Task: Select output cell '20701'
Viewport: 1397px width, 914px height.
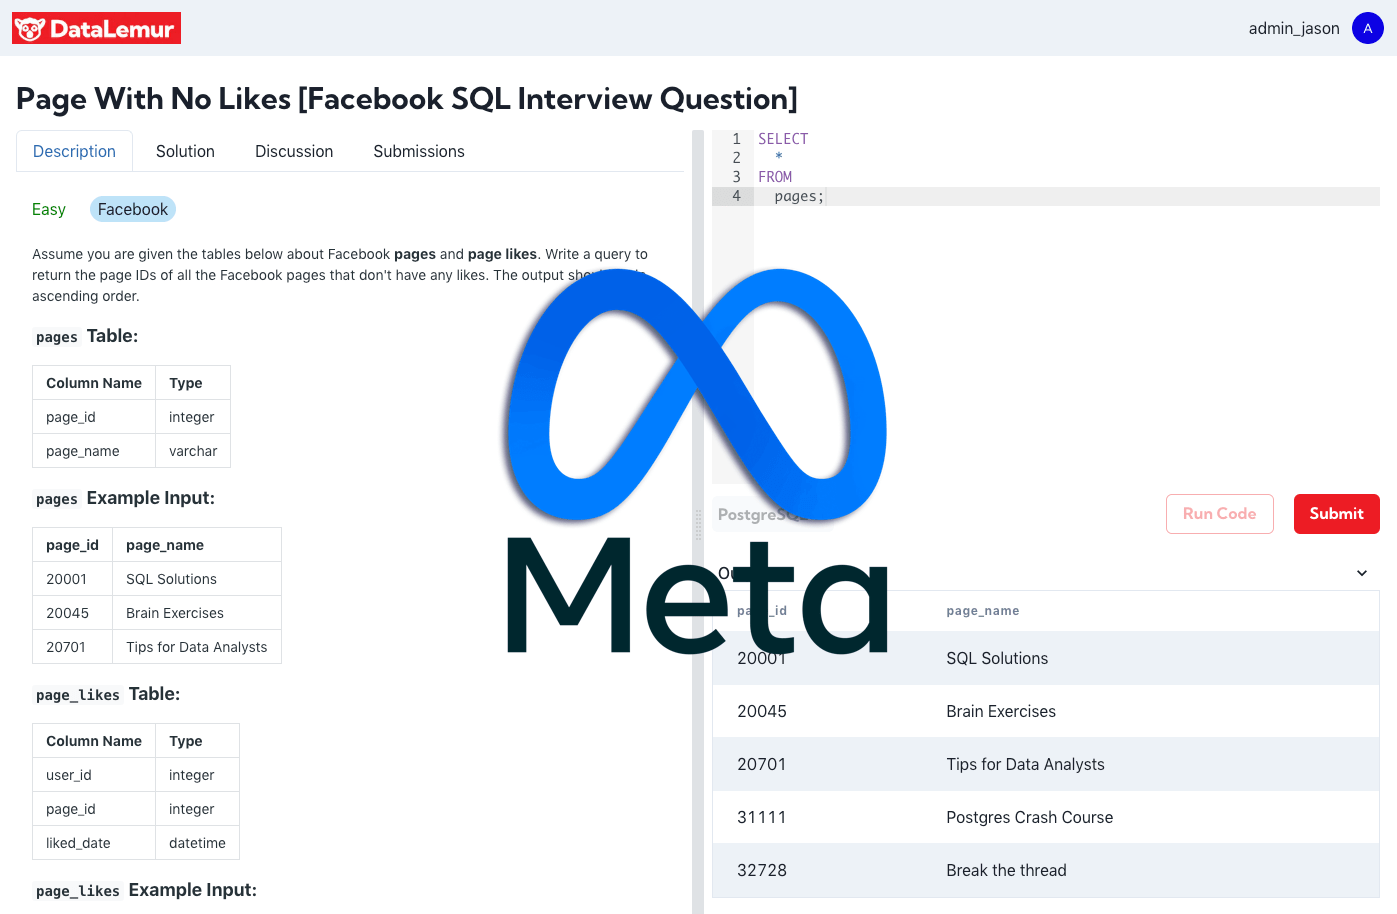Action: tap(762, 764)
